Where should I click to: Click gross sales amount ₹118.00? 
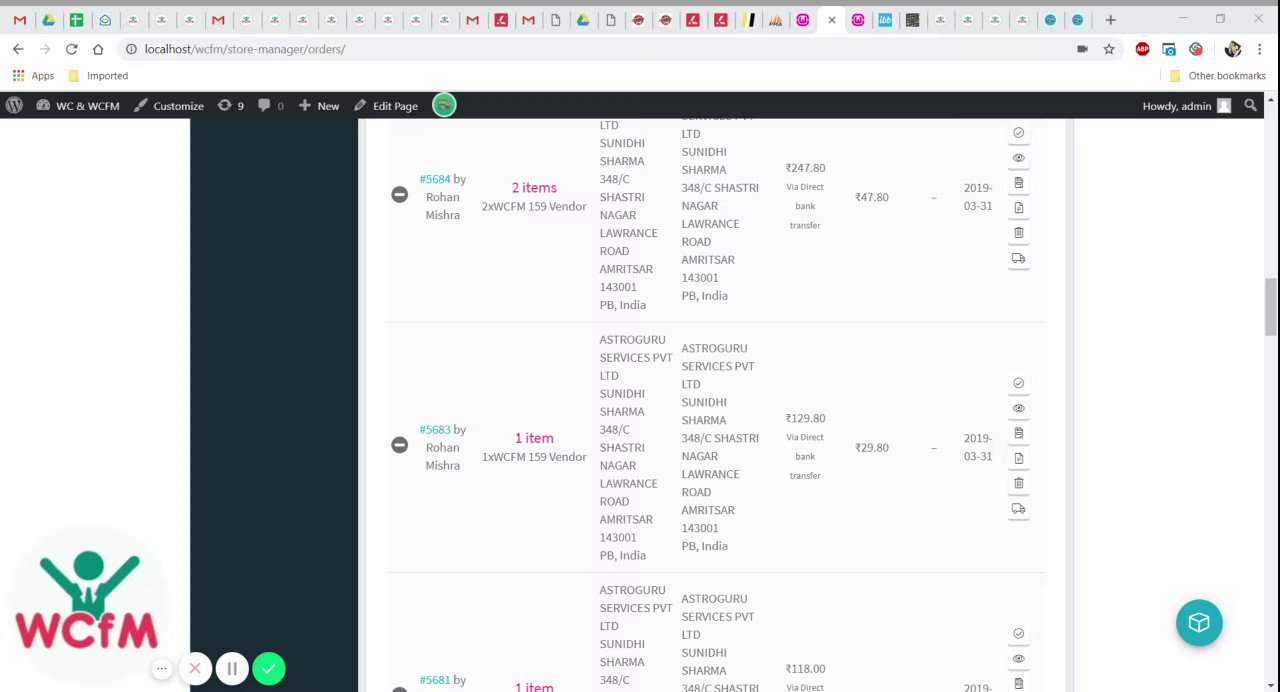point(805,668)
